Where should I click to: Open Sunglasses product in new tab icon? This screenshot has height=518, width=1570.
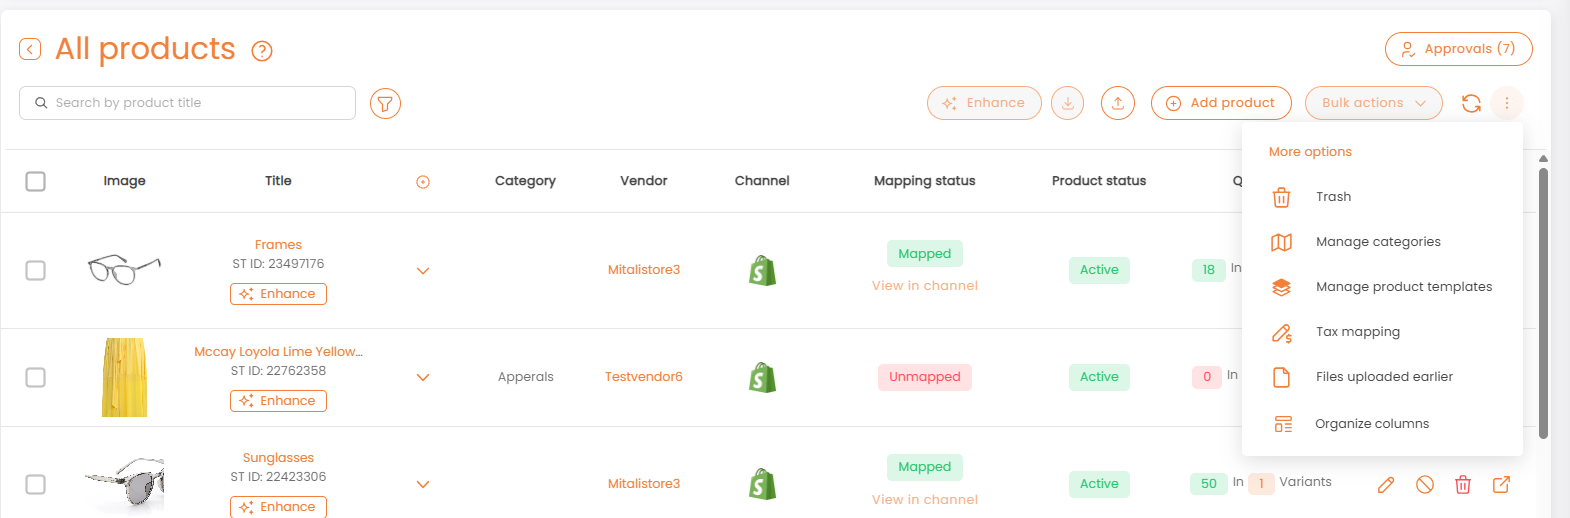(x=1501, y=485)
